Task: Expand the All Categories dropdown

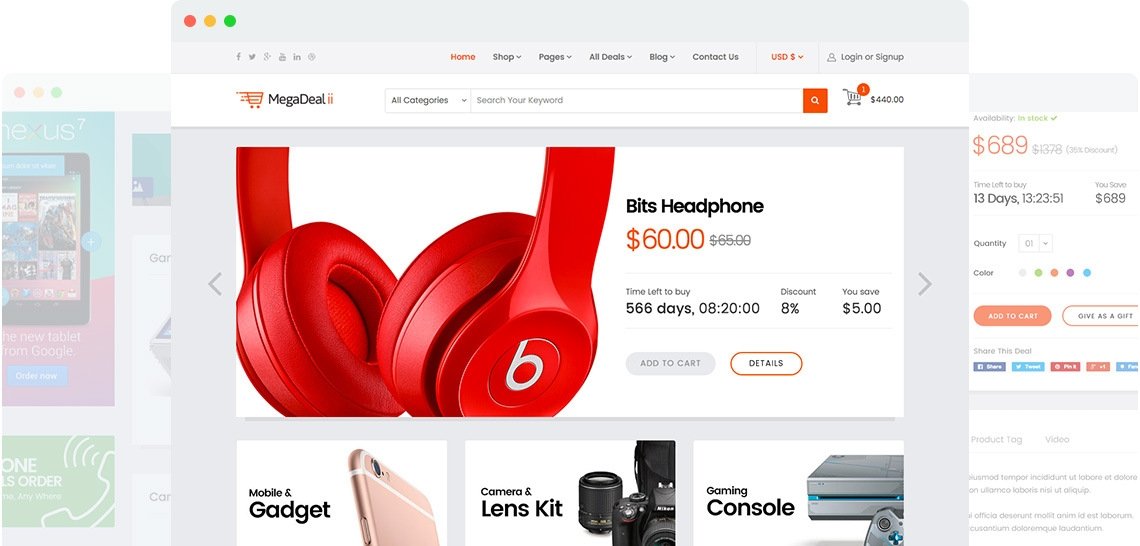Action: 428,100
